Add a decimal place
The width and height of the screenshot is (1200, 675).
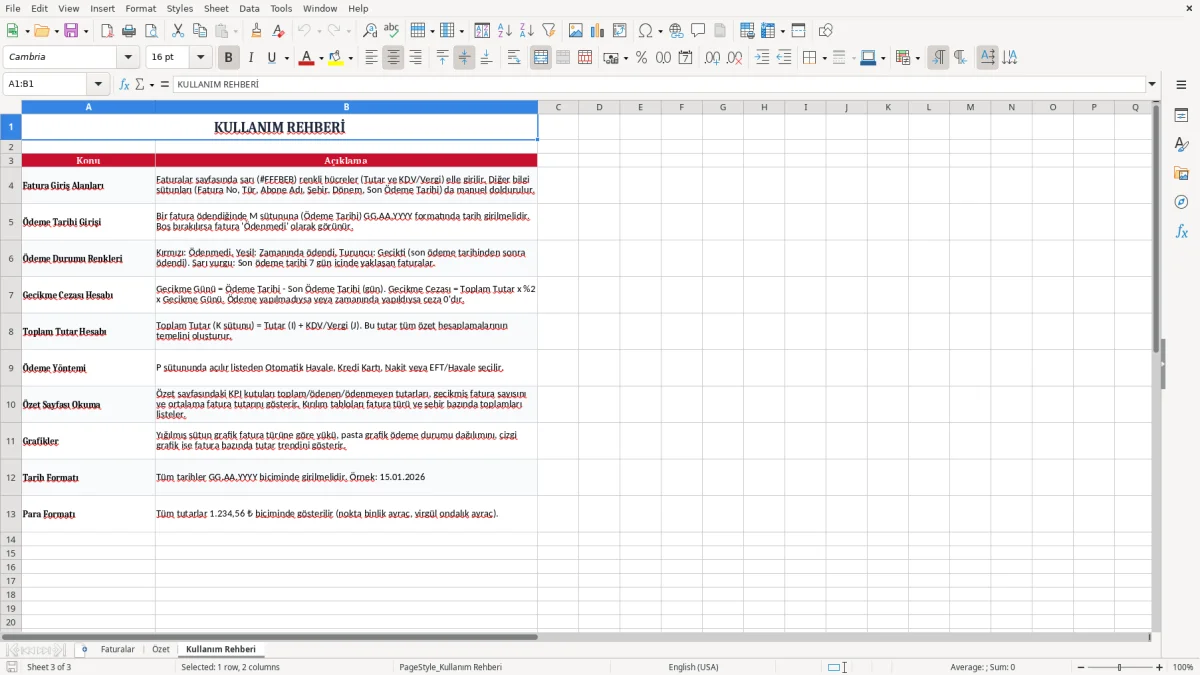[712, 58]
